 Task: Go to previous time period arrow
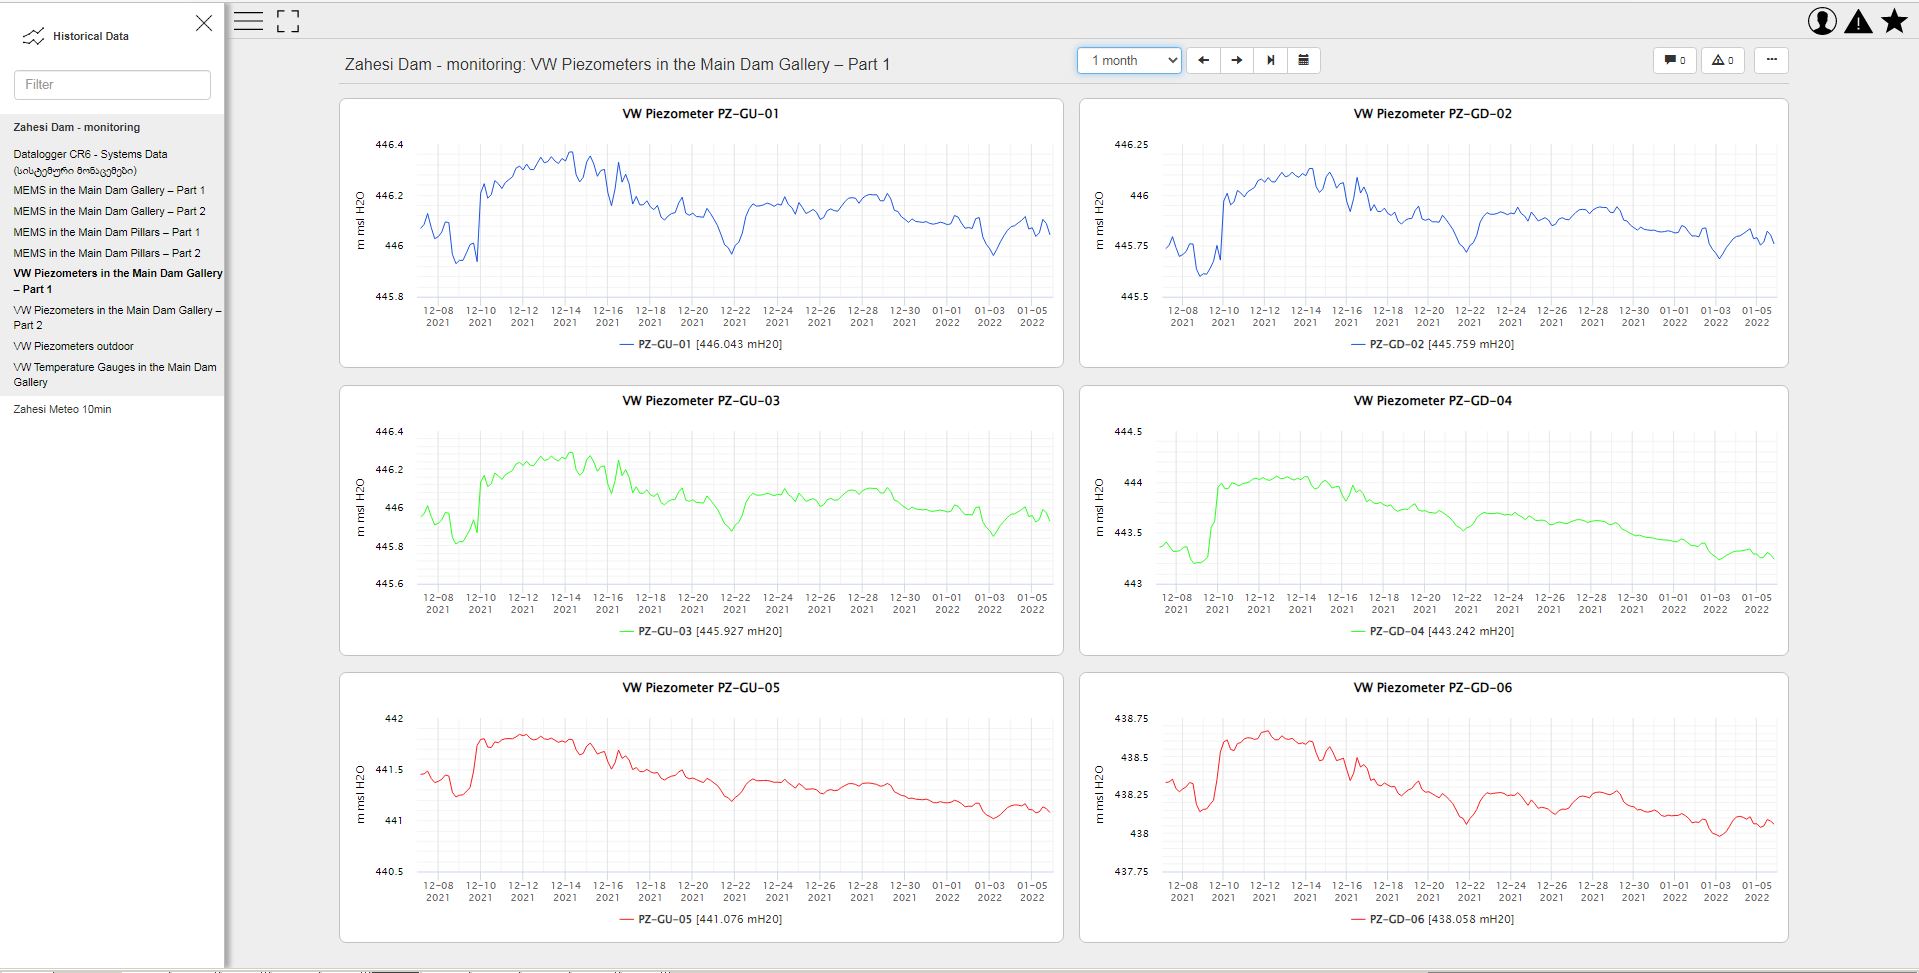(1203, 60)
